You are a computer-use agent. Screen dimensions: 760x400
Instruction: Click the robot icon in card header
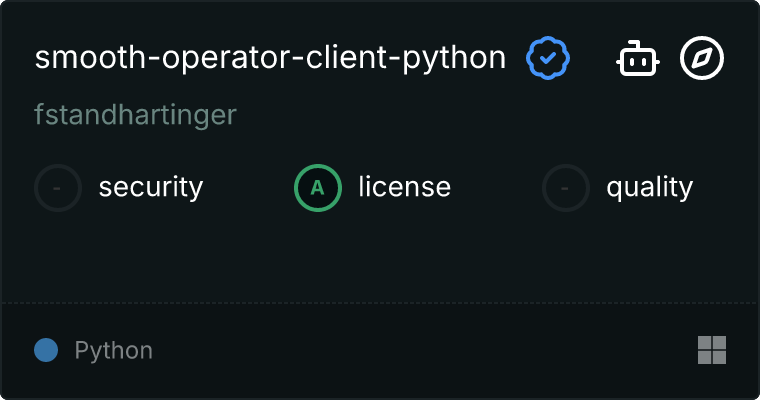(x=638, y=59)
